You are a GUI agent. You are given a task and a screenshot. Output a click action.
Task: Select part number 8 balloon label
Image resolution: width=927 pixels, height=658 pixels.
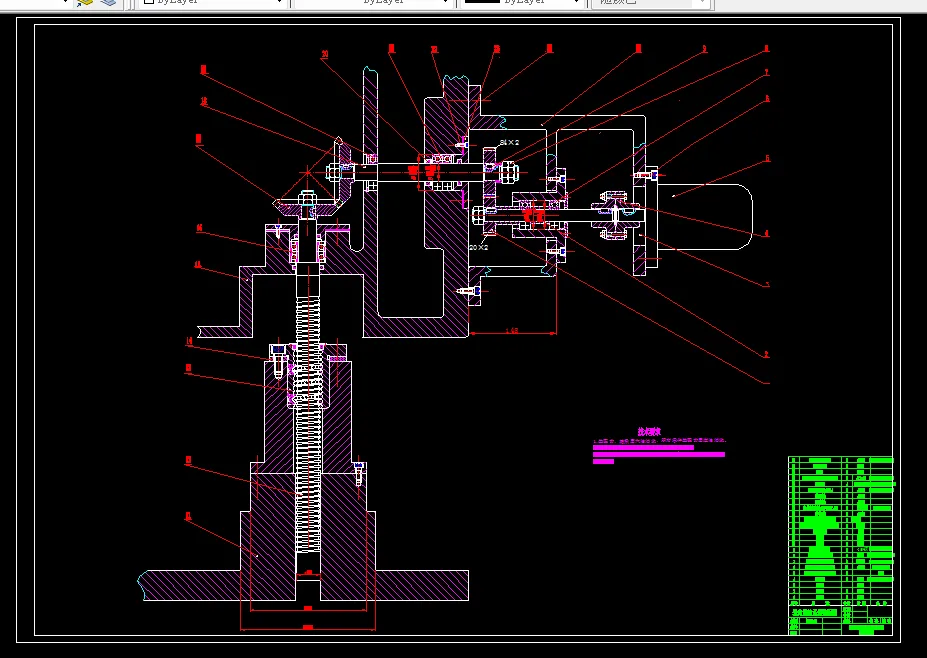click(x=767, y=48)
